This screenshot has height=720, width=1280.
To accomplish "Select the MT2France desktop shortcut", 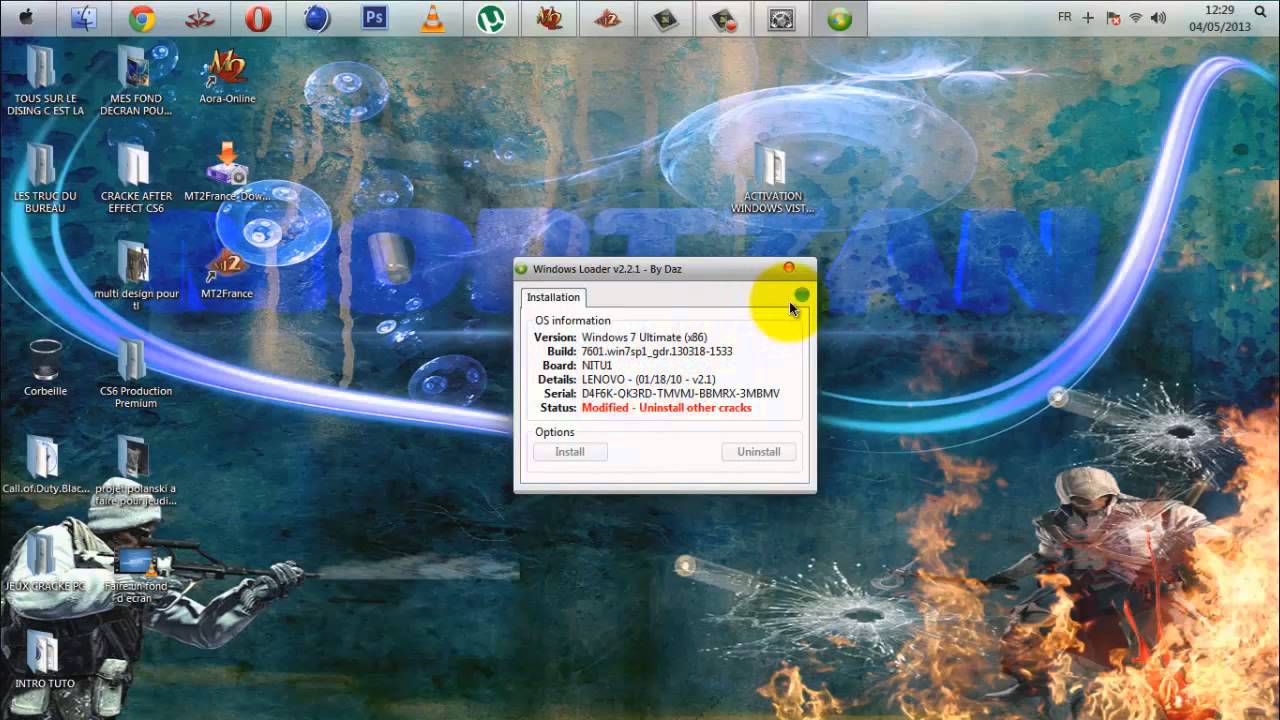I will [x=227, y=272].
